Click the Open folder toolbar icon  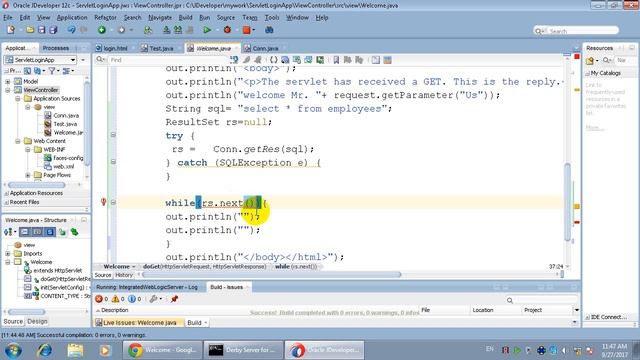(x=30, y=30)
